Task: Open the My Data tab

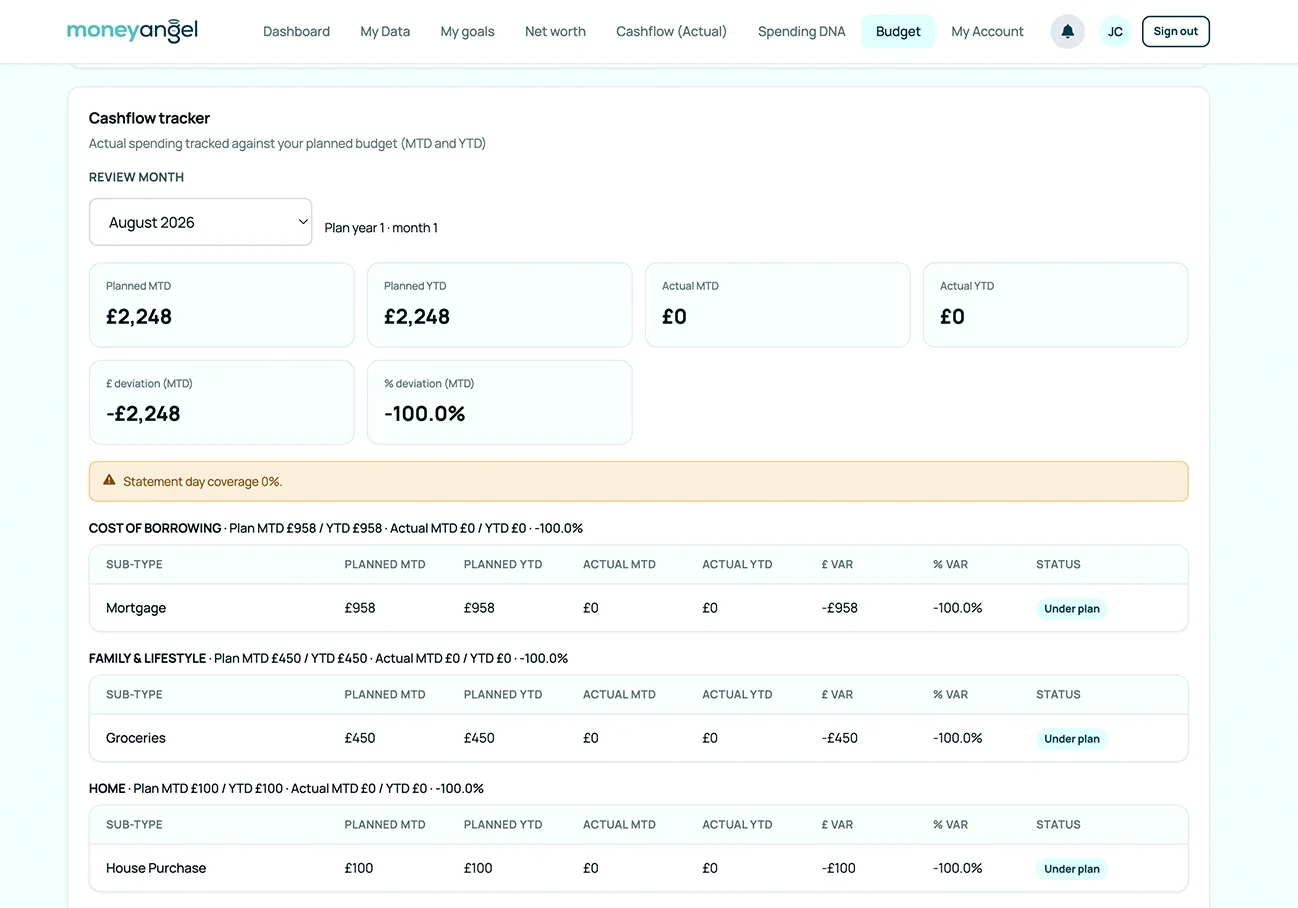Action: click(385, 31)
